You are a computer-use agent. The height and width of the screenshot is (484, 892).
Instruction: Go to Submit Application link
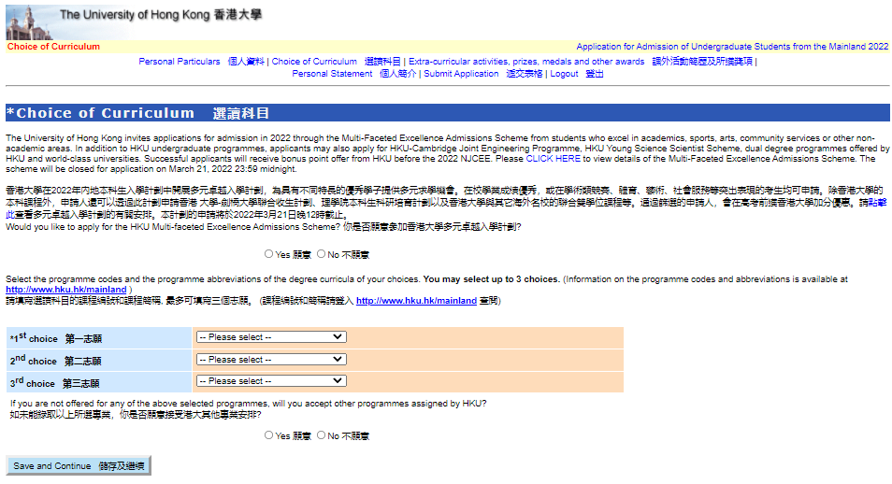[483, 74]
